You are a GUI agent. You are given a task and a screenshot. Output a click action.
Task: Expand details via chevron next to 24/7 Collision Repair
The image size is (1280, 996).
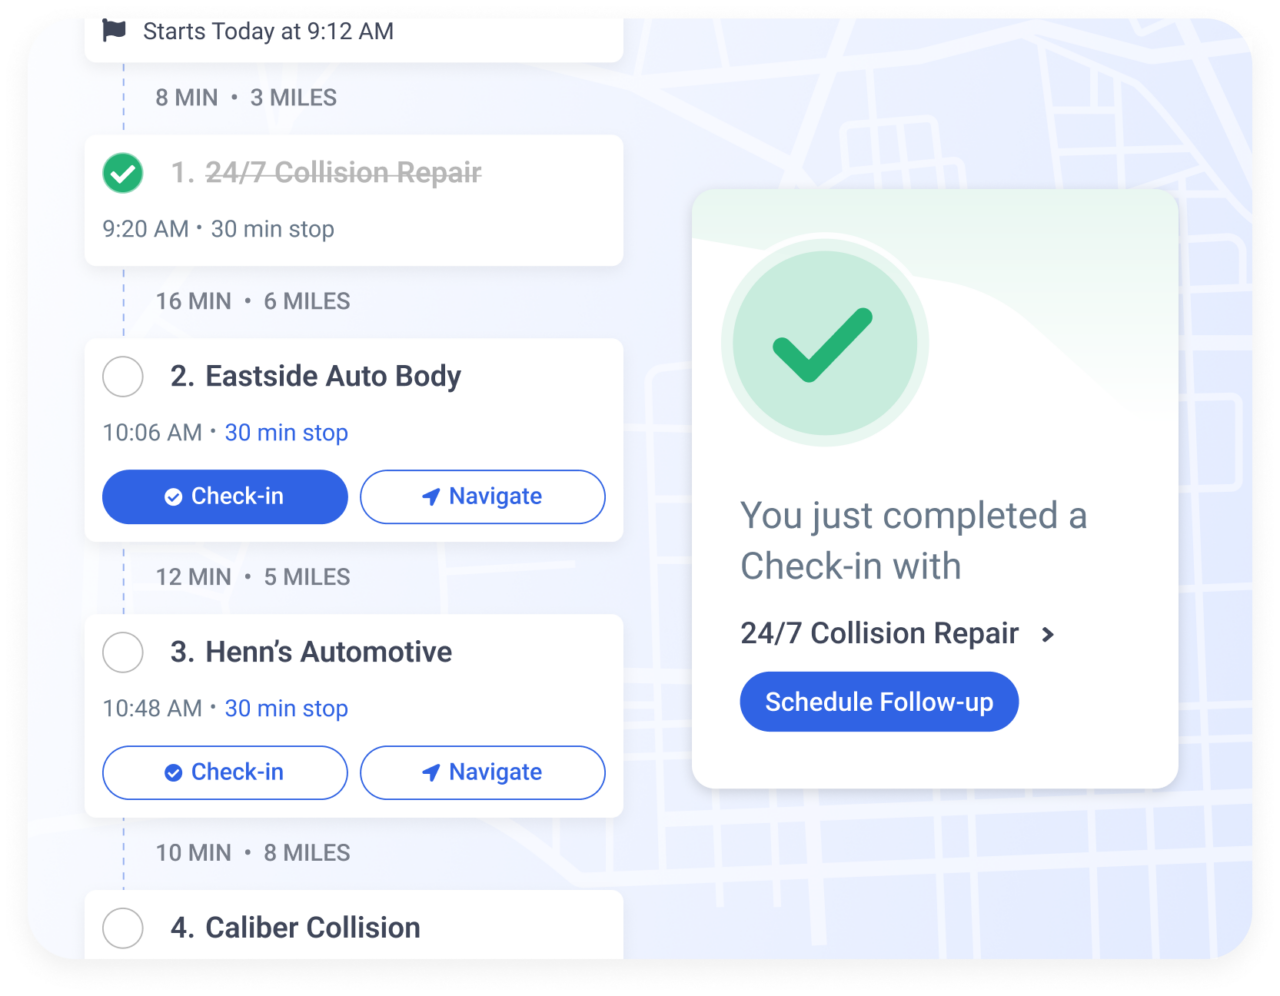coord(1048,634)
